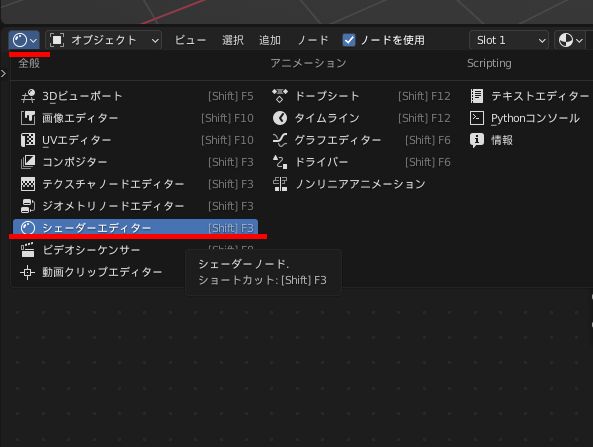Open the ビュー menu
This screenshot has height=447, width=593.
[190, 40]
